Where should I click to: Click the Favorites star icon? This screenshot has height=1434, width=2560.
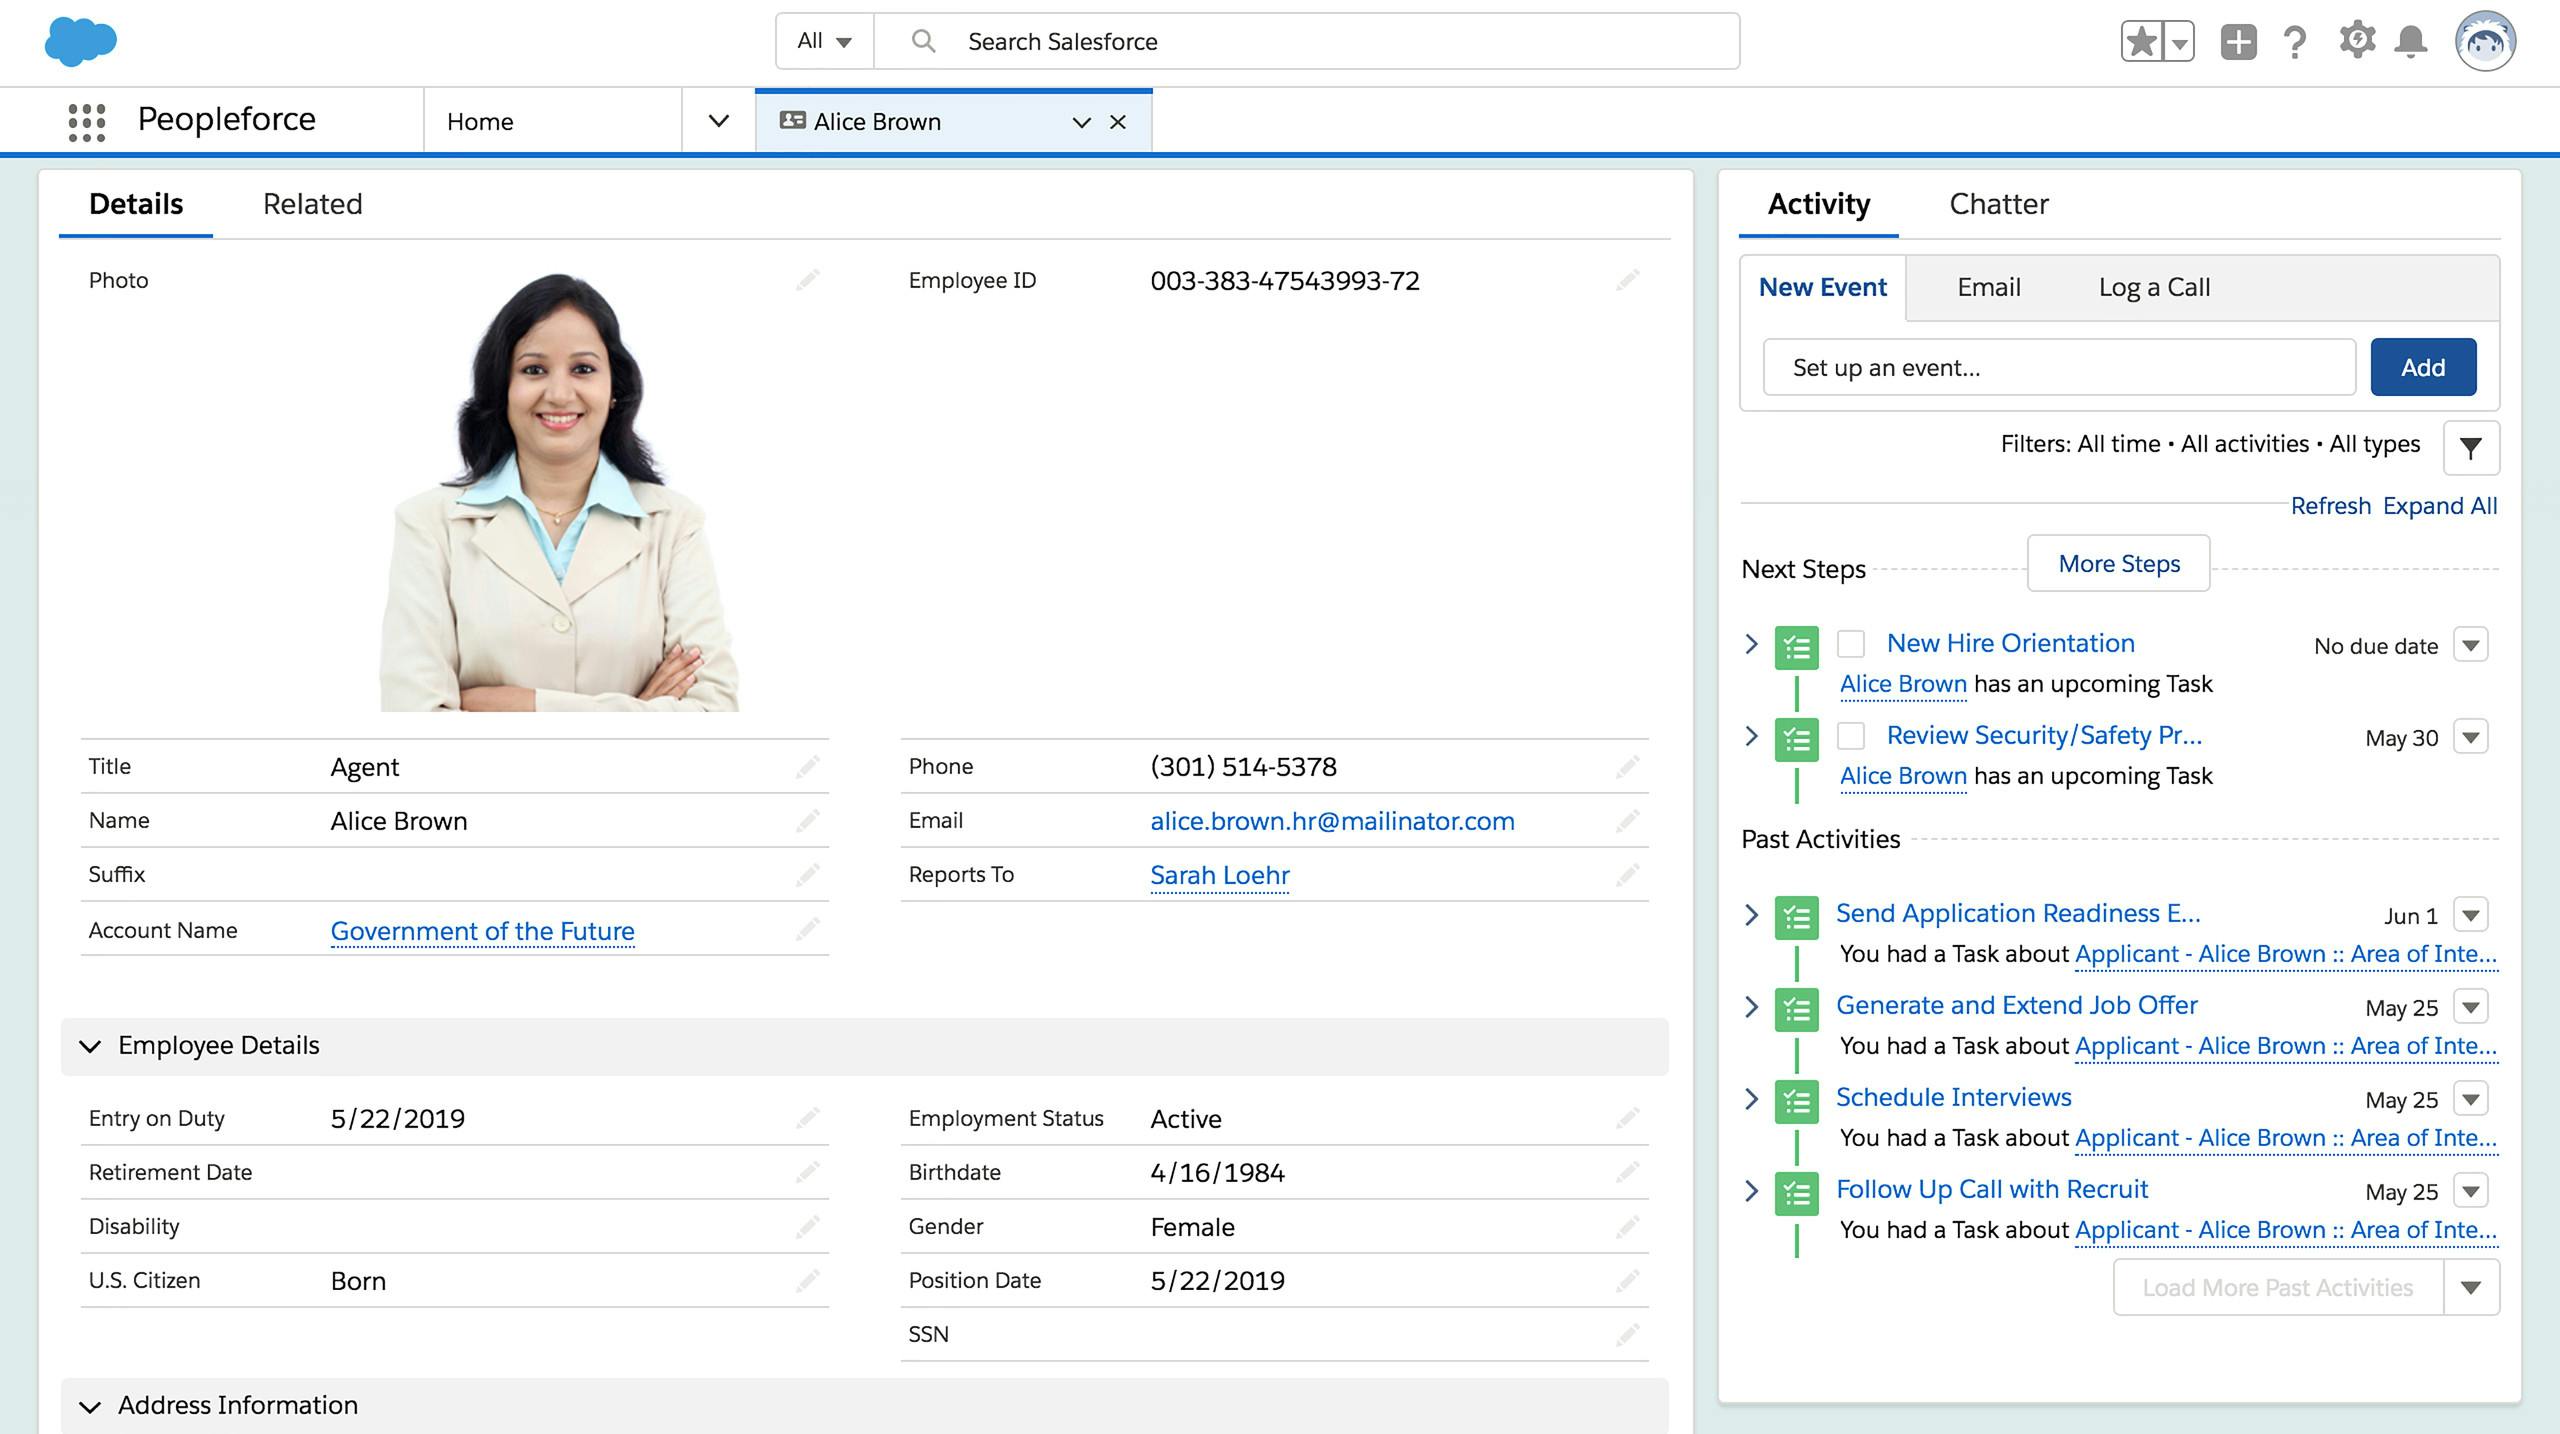(x=2141, y=42)
